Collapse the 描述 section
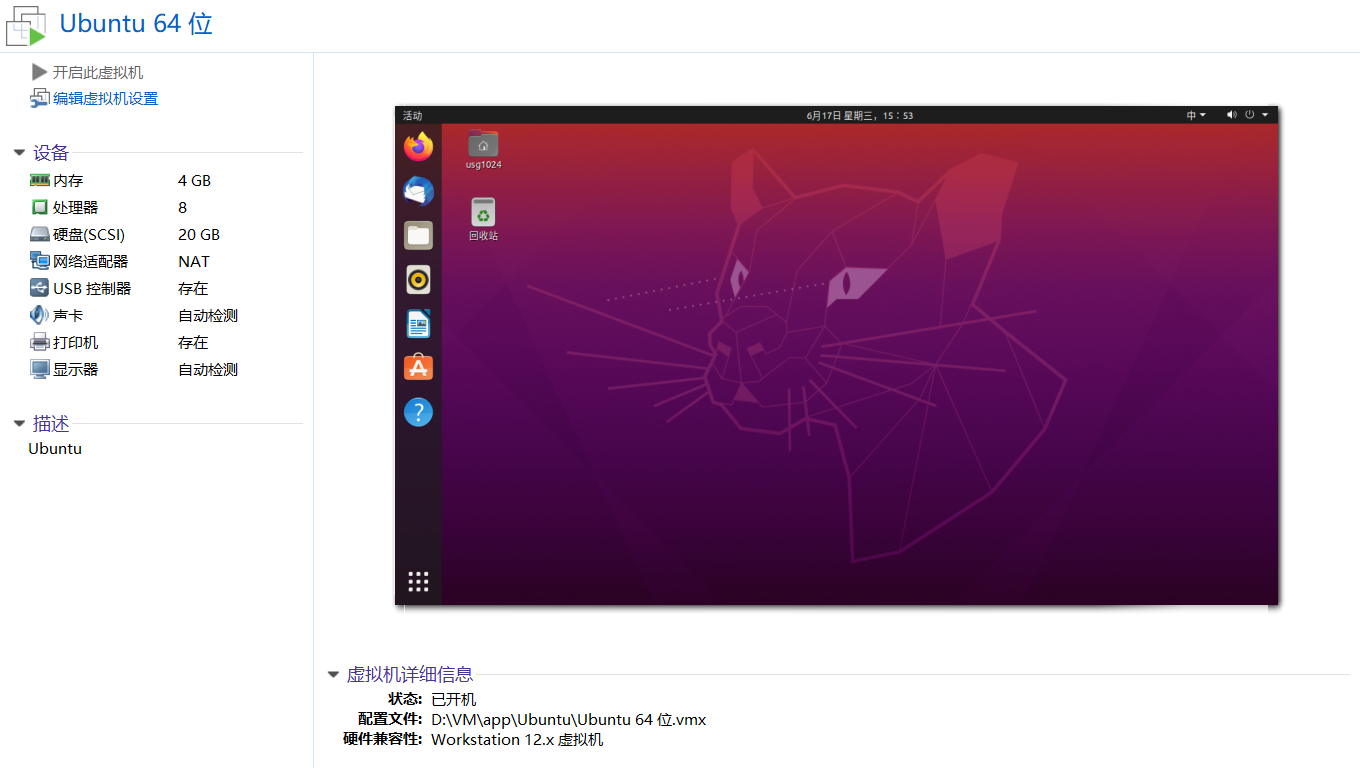 19,424
